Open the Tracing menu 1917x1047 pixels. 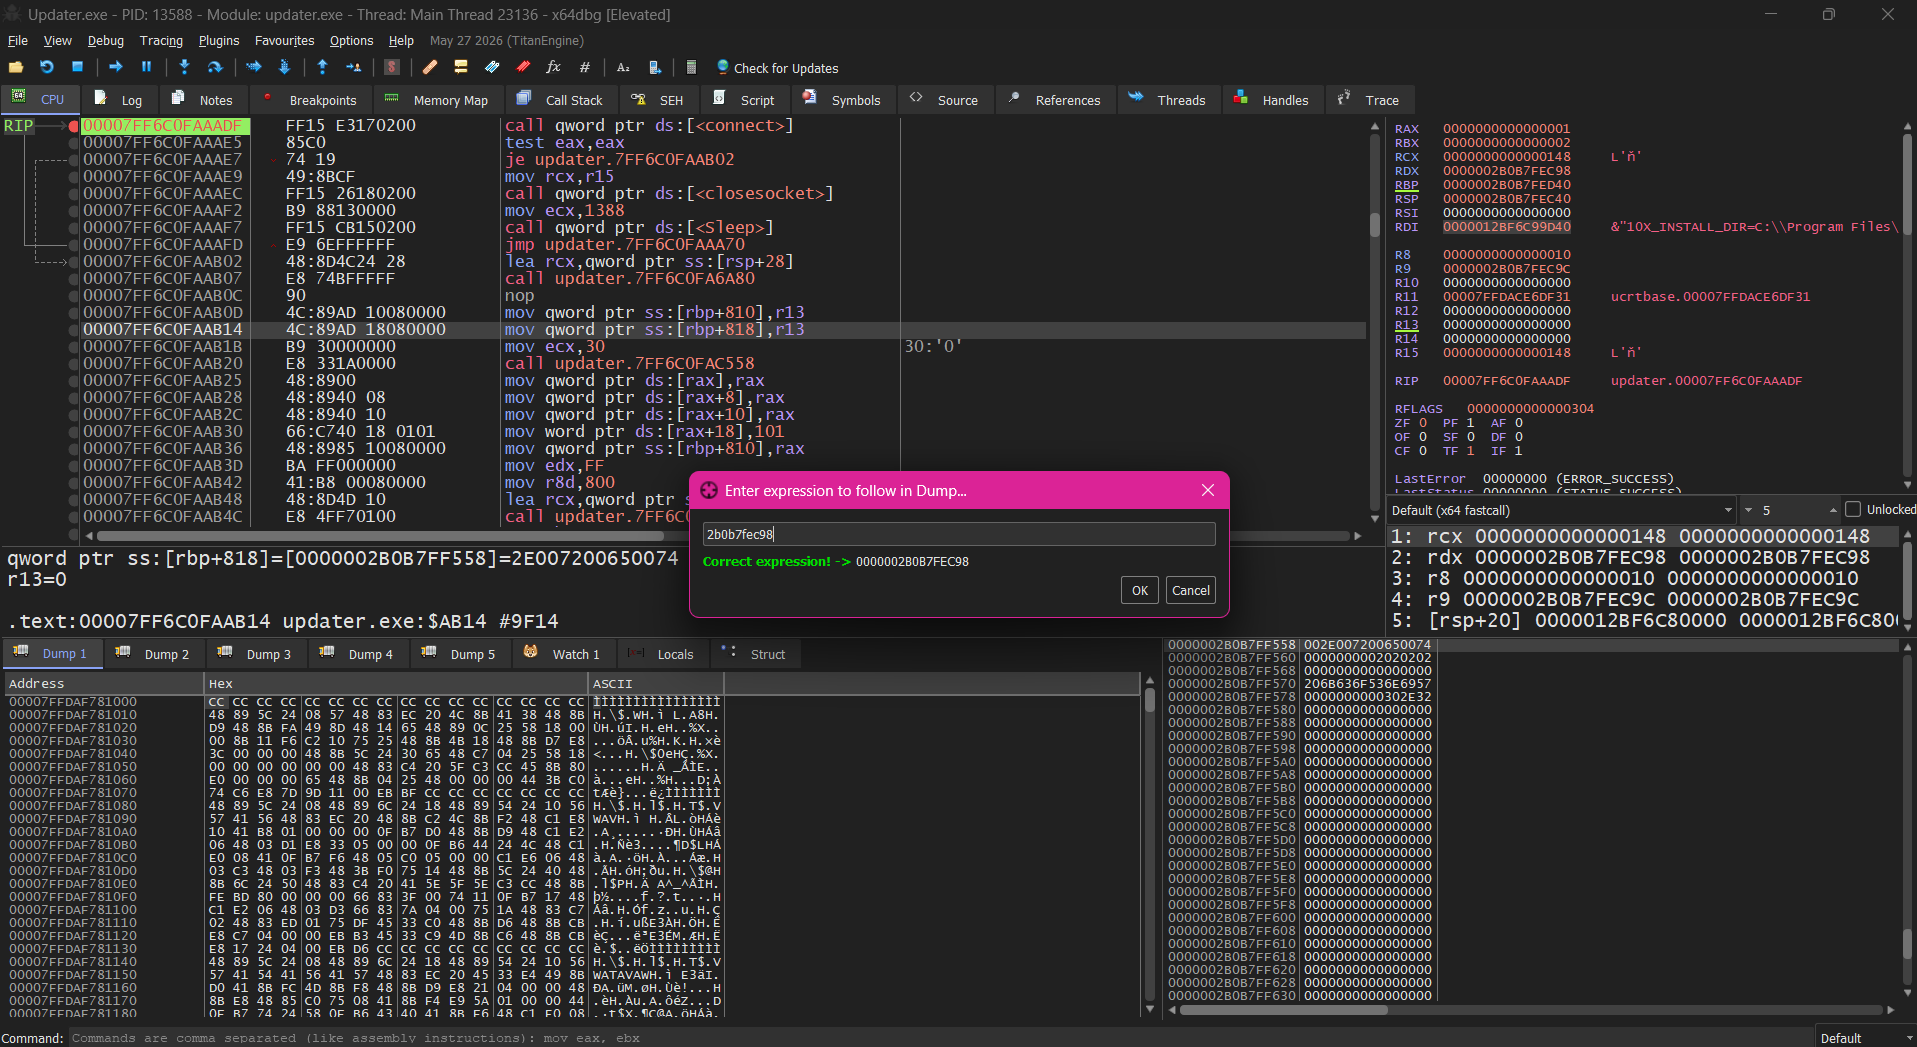coord(161,41)
